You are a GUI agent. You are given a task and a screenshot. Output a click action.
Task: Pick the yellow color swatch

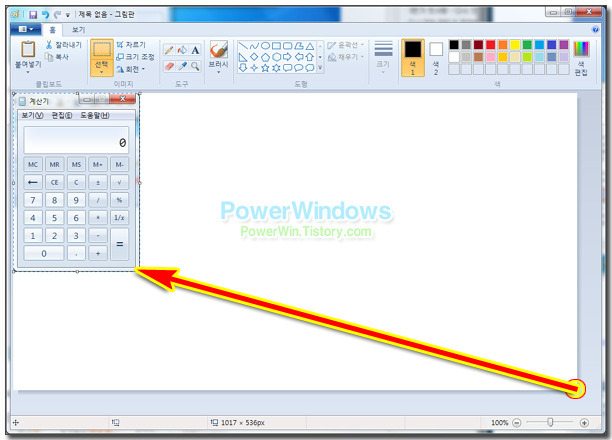(x=515, y=45)
